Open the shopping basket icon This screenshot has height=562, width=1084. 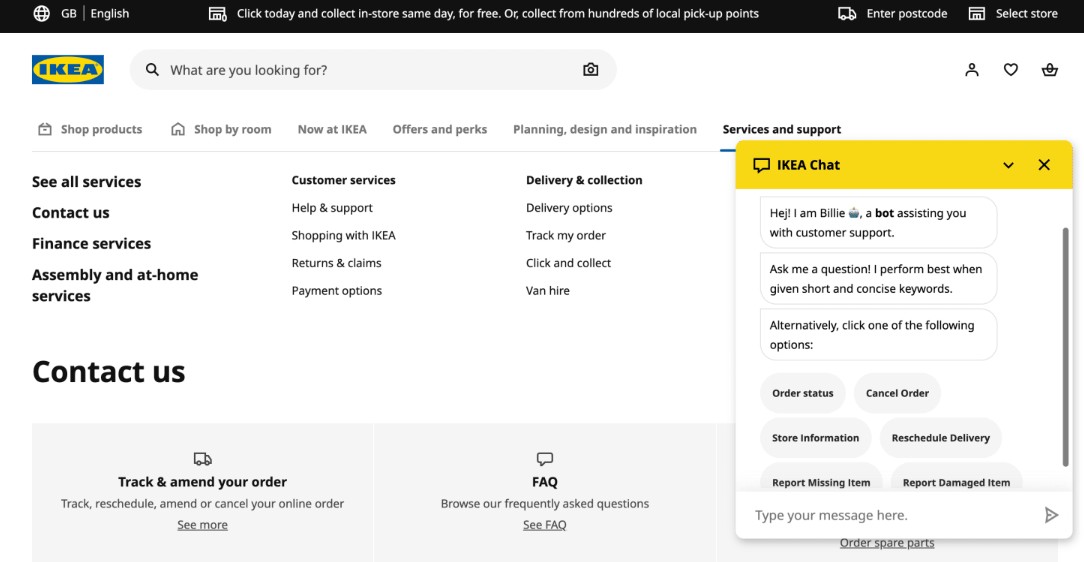[1049, 69]
